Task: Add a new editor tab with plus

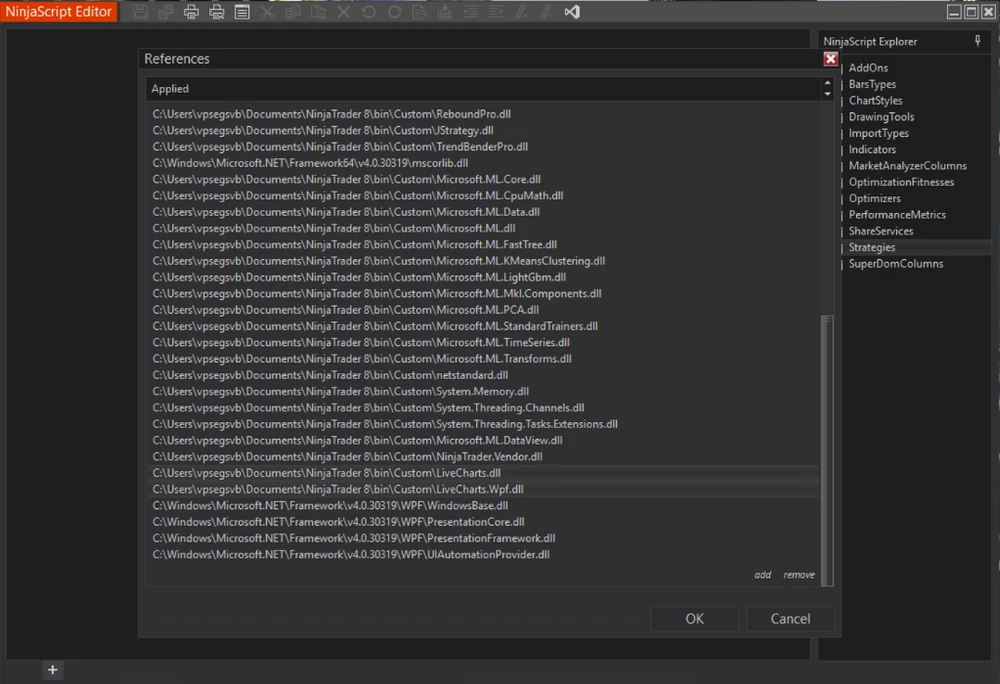Action: pos(52,669)
